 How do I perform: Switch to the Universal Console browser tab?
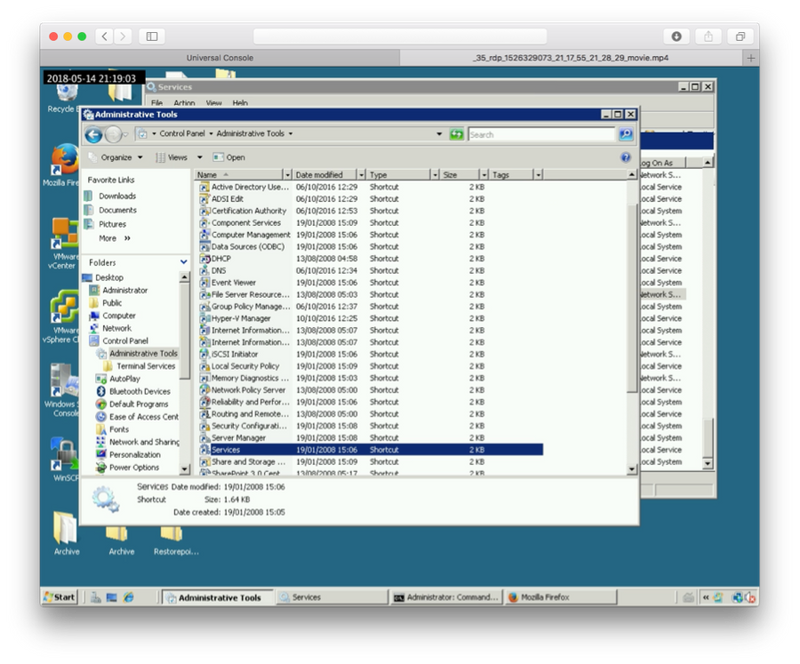[x=219, y=58]
